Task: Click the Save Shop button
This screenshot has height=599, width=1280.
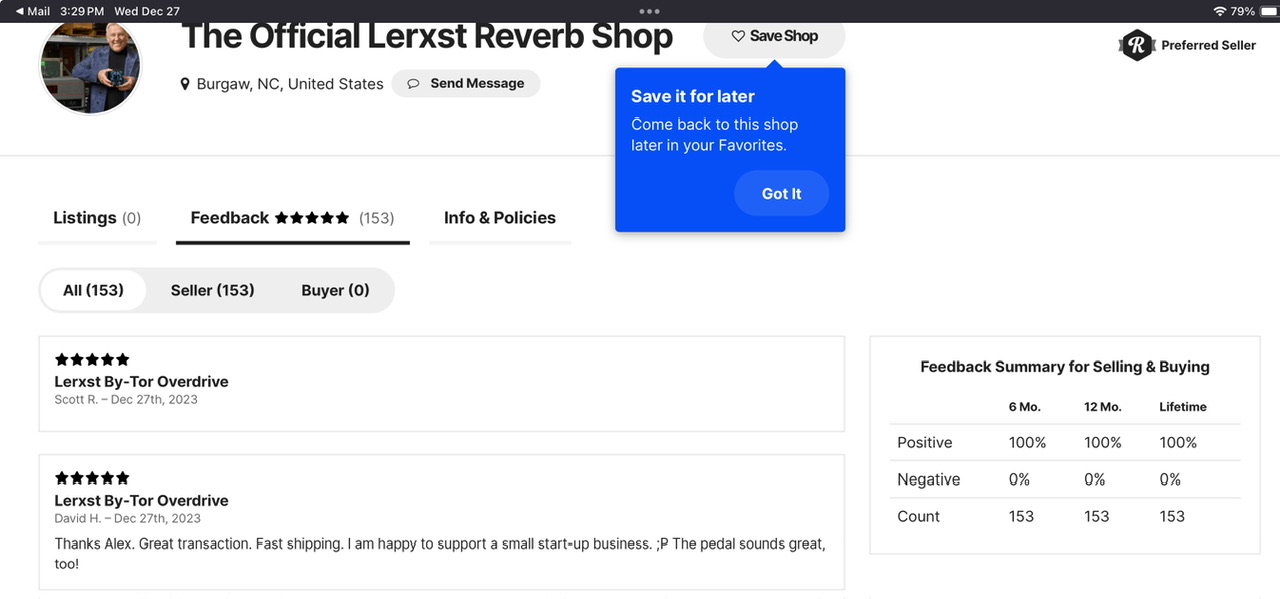Action: [774, 36]
